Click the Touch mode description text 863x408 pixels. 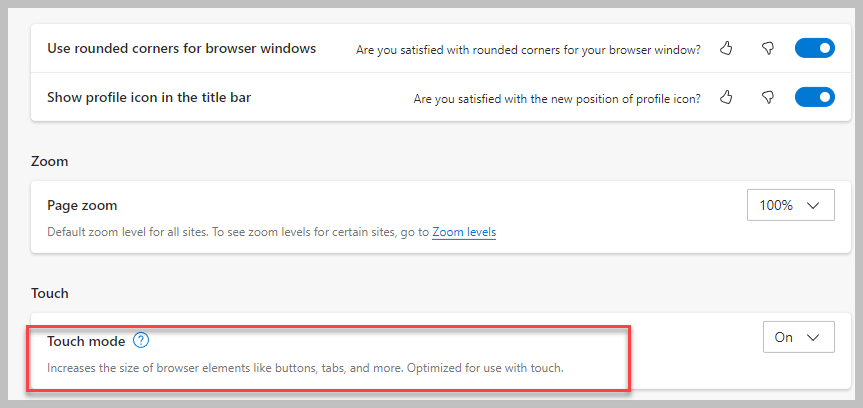tap(306, 368)
